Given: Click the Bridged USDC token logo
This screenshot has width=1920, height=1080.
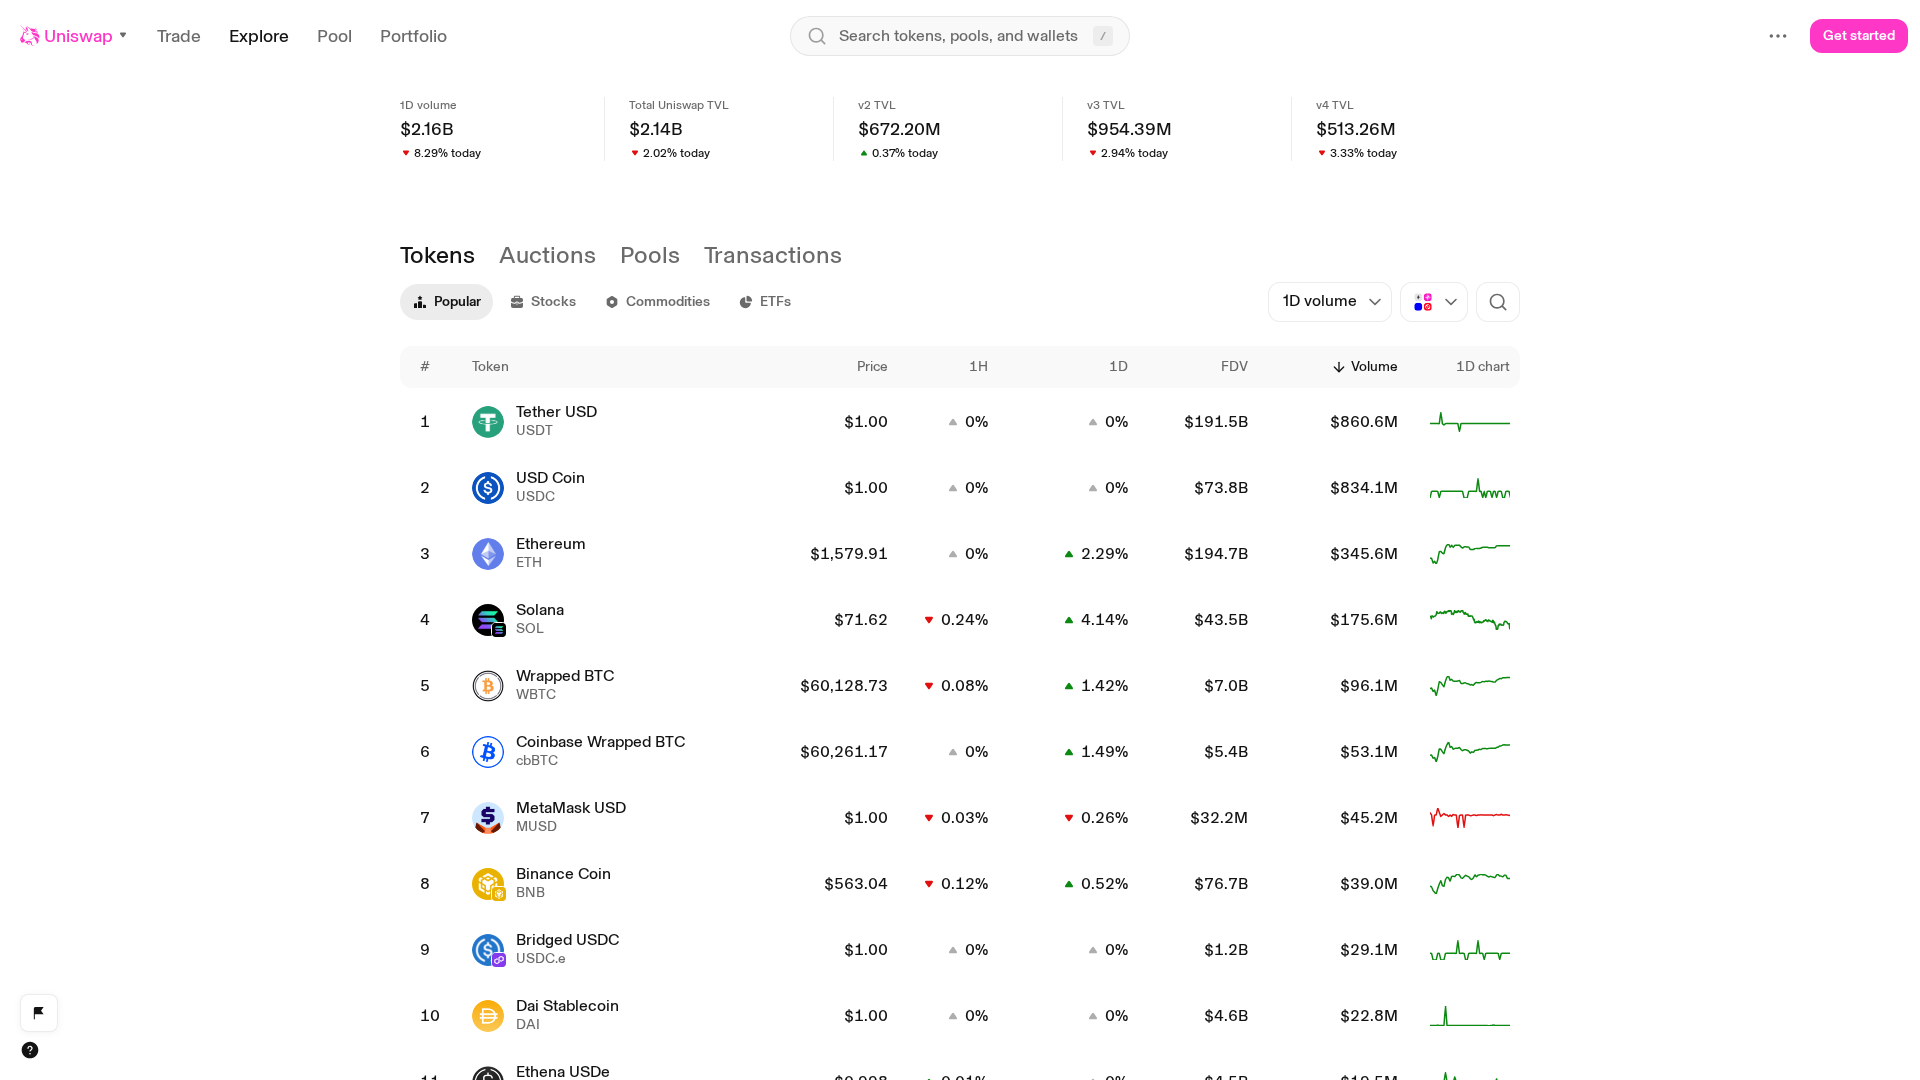Looking at the screenshot, I should click(x=488, y=950).
